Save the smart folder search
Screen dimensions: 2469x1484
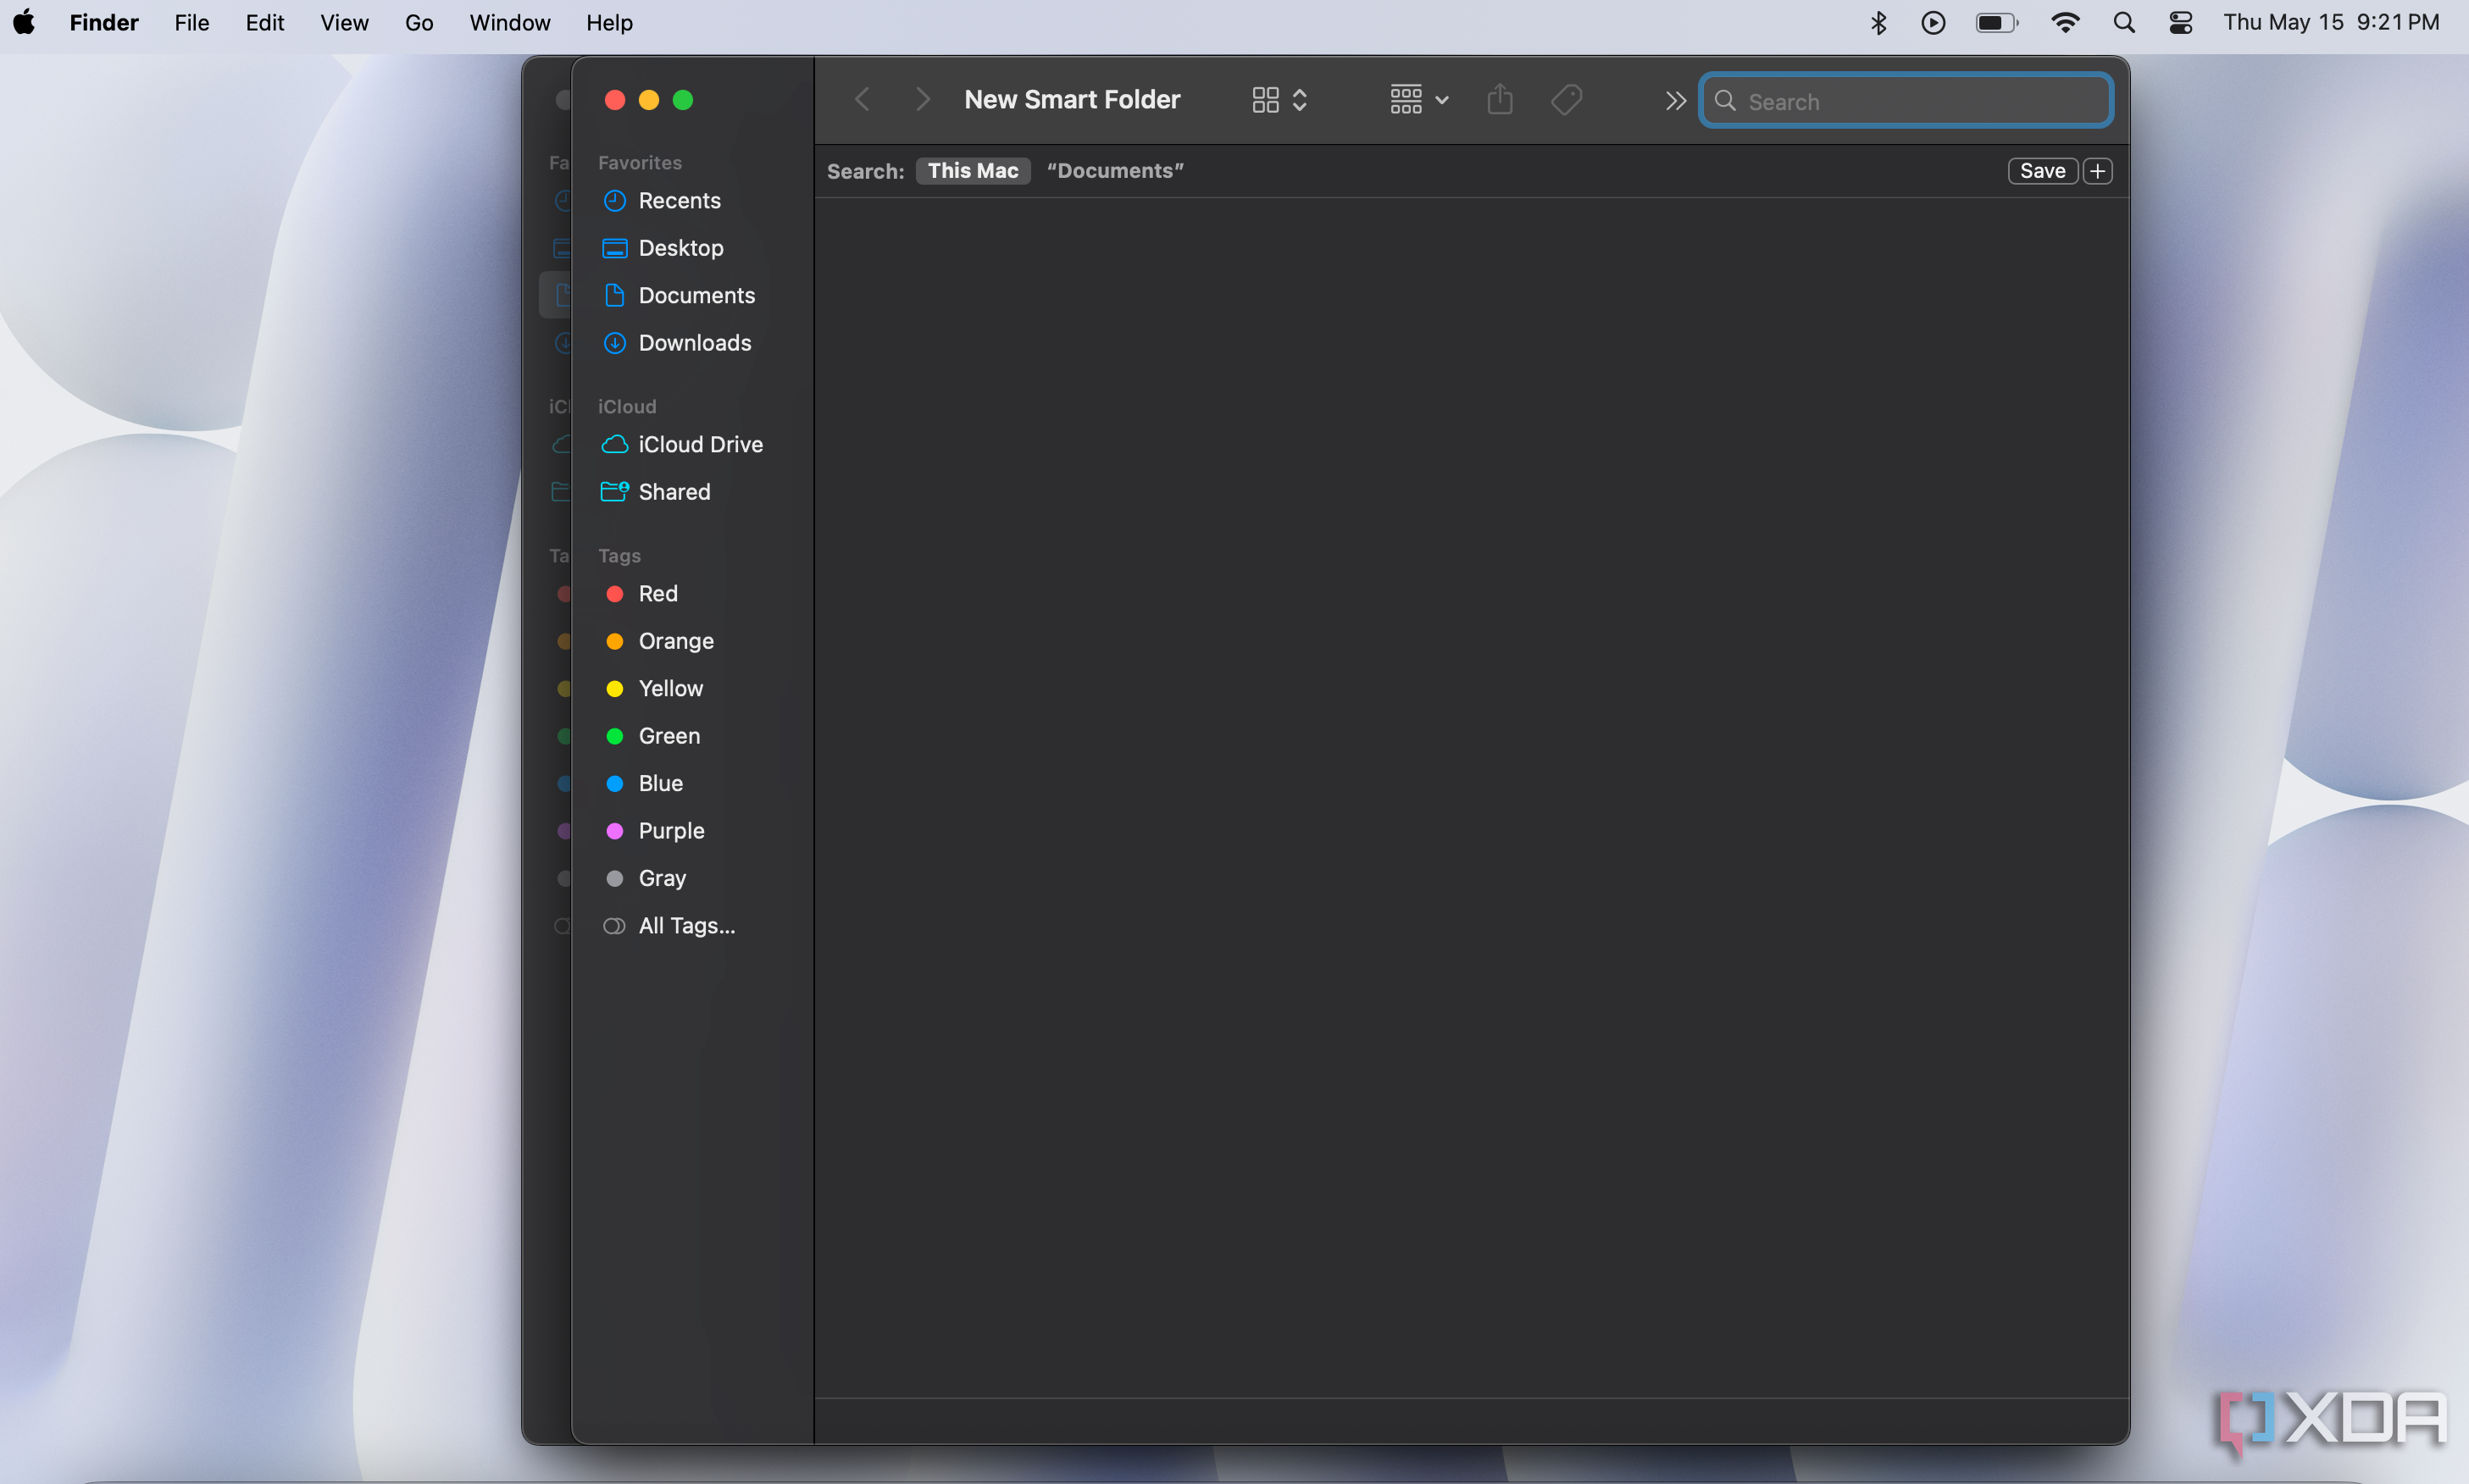tap(2042, 171)
